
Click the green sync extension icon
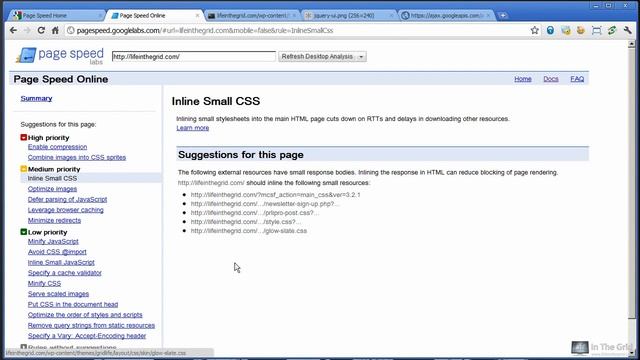click(x=611, y=30)
